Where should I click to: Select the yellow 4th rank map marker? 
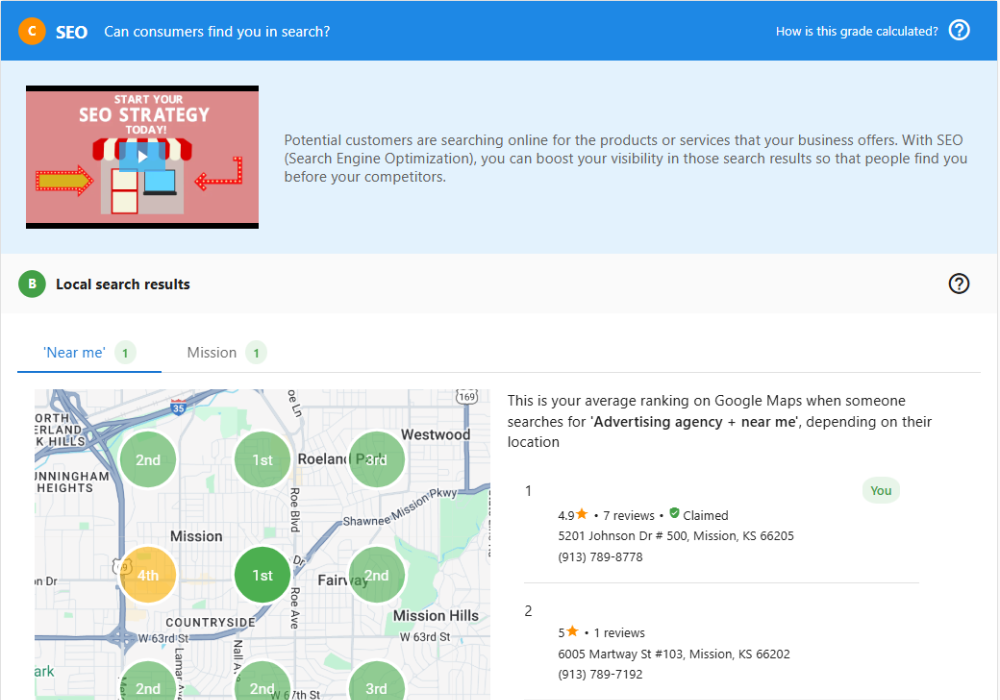click(148, 575)
